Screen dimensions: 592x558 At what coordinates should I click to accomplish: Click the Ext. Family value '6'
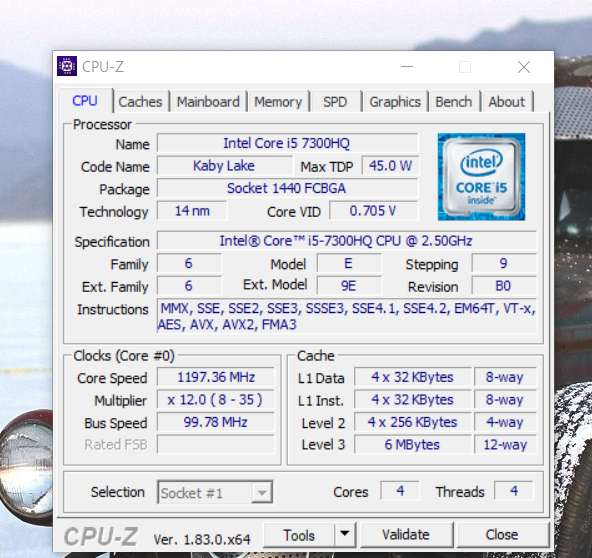tap(189, 286)
